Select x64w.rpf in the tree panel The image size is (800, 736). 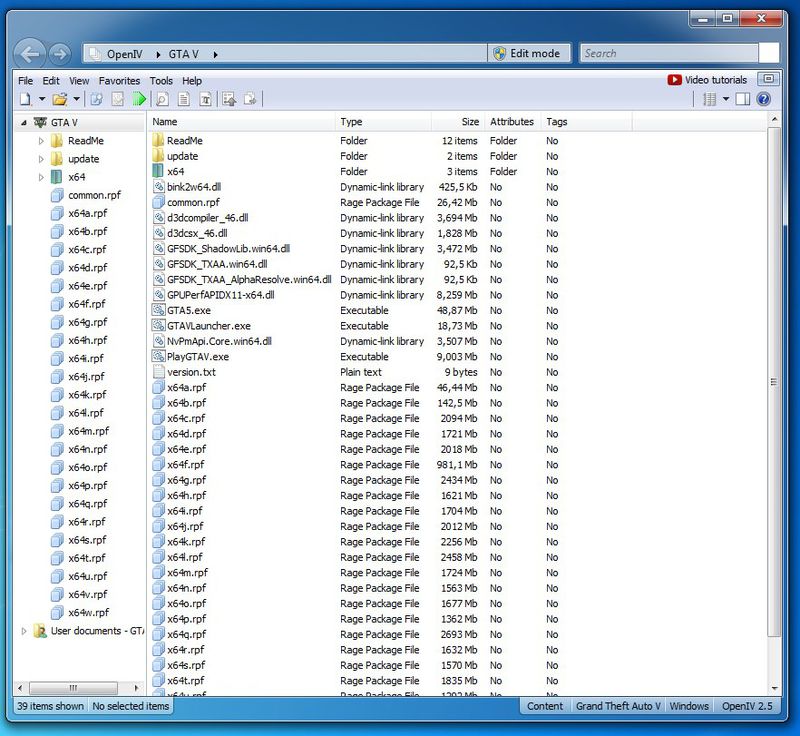point(88,613)
